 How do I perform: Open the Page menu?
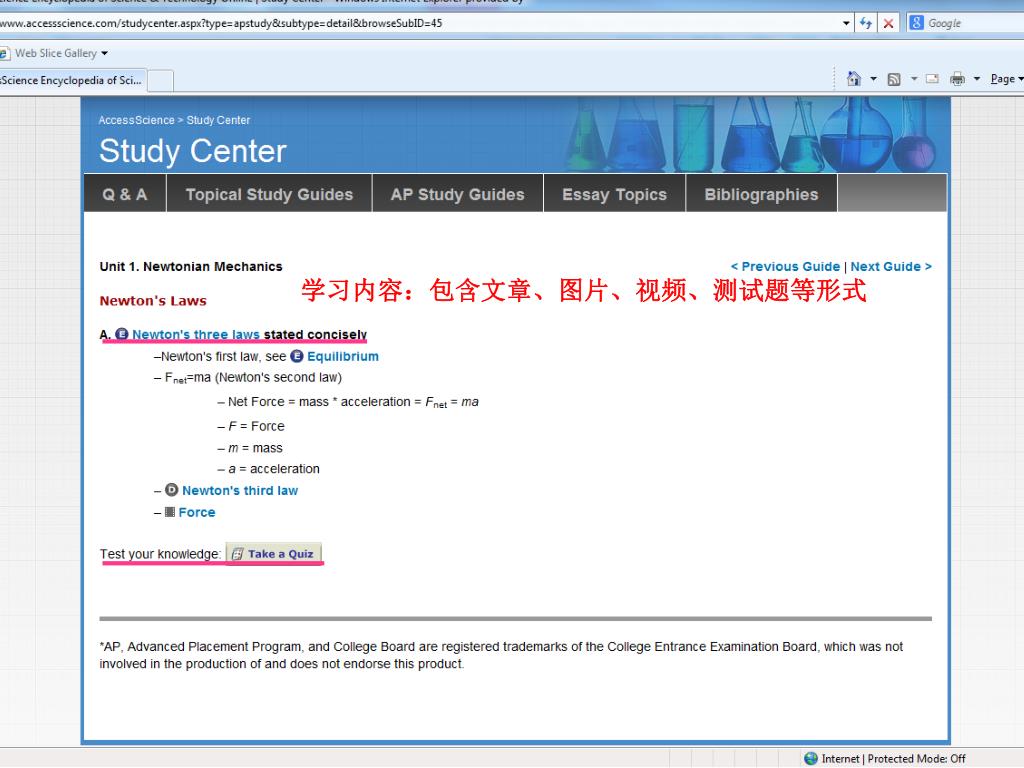1006,79
